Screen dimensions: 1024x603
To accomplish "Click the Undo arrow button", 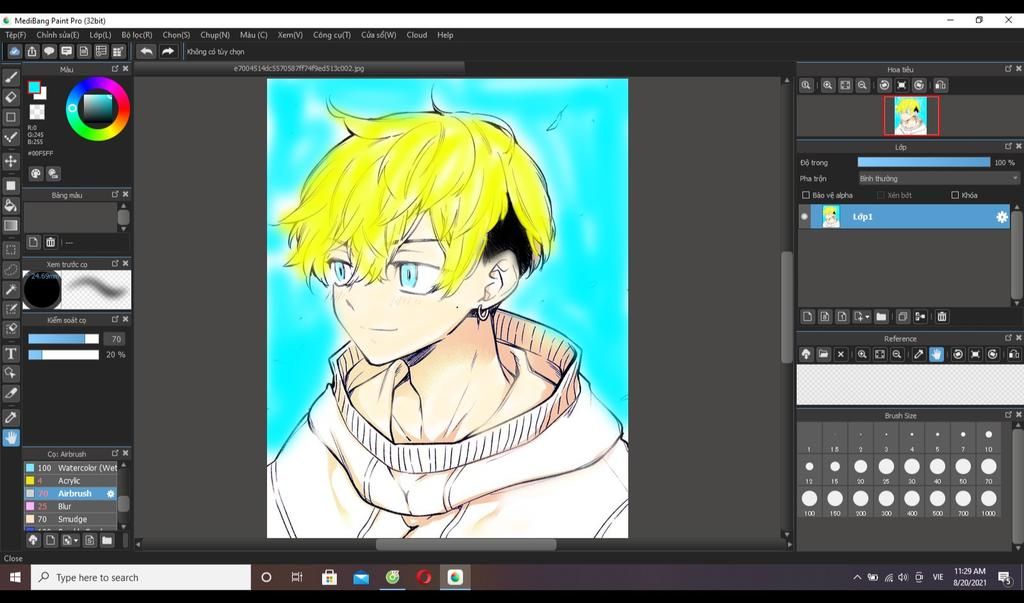I will (x=146, y=52).
